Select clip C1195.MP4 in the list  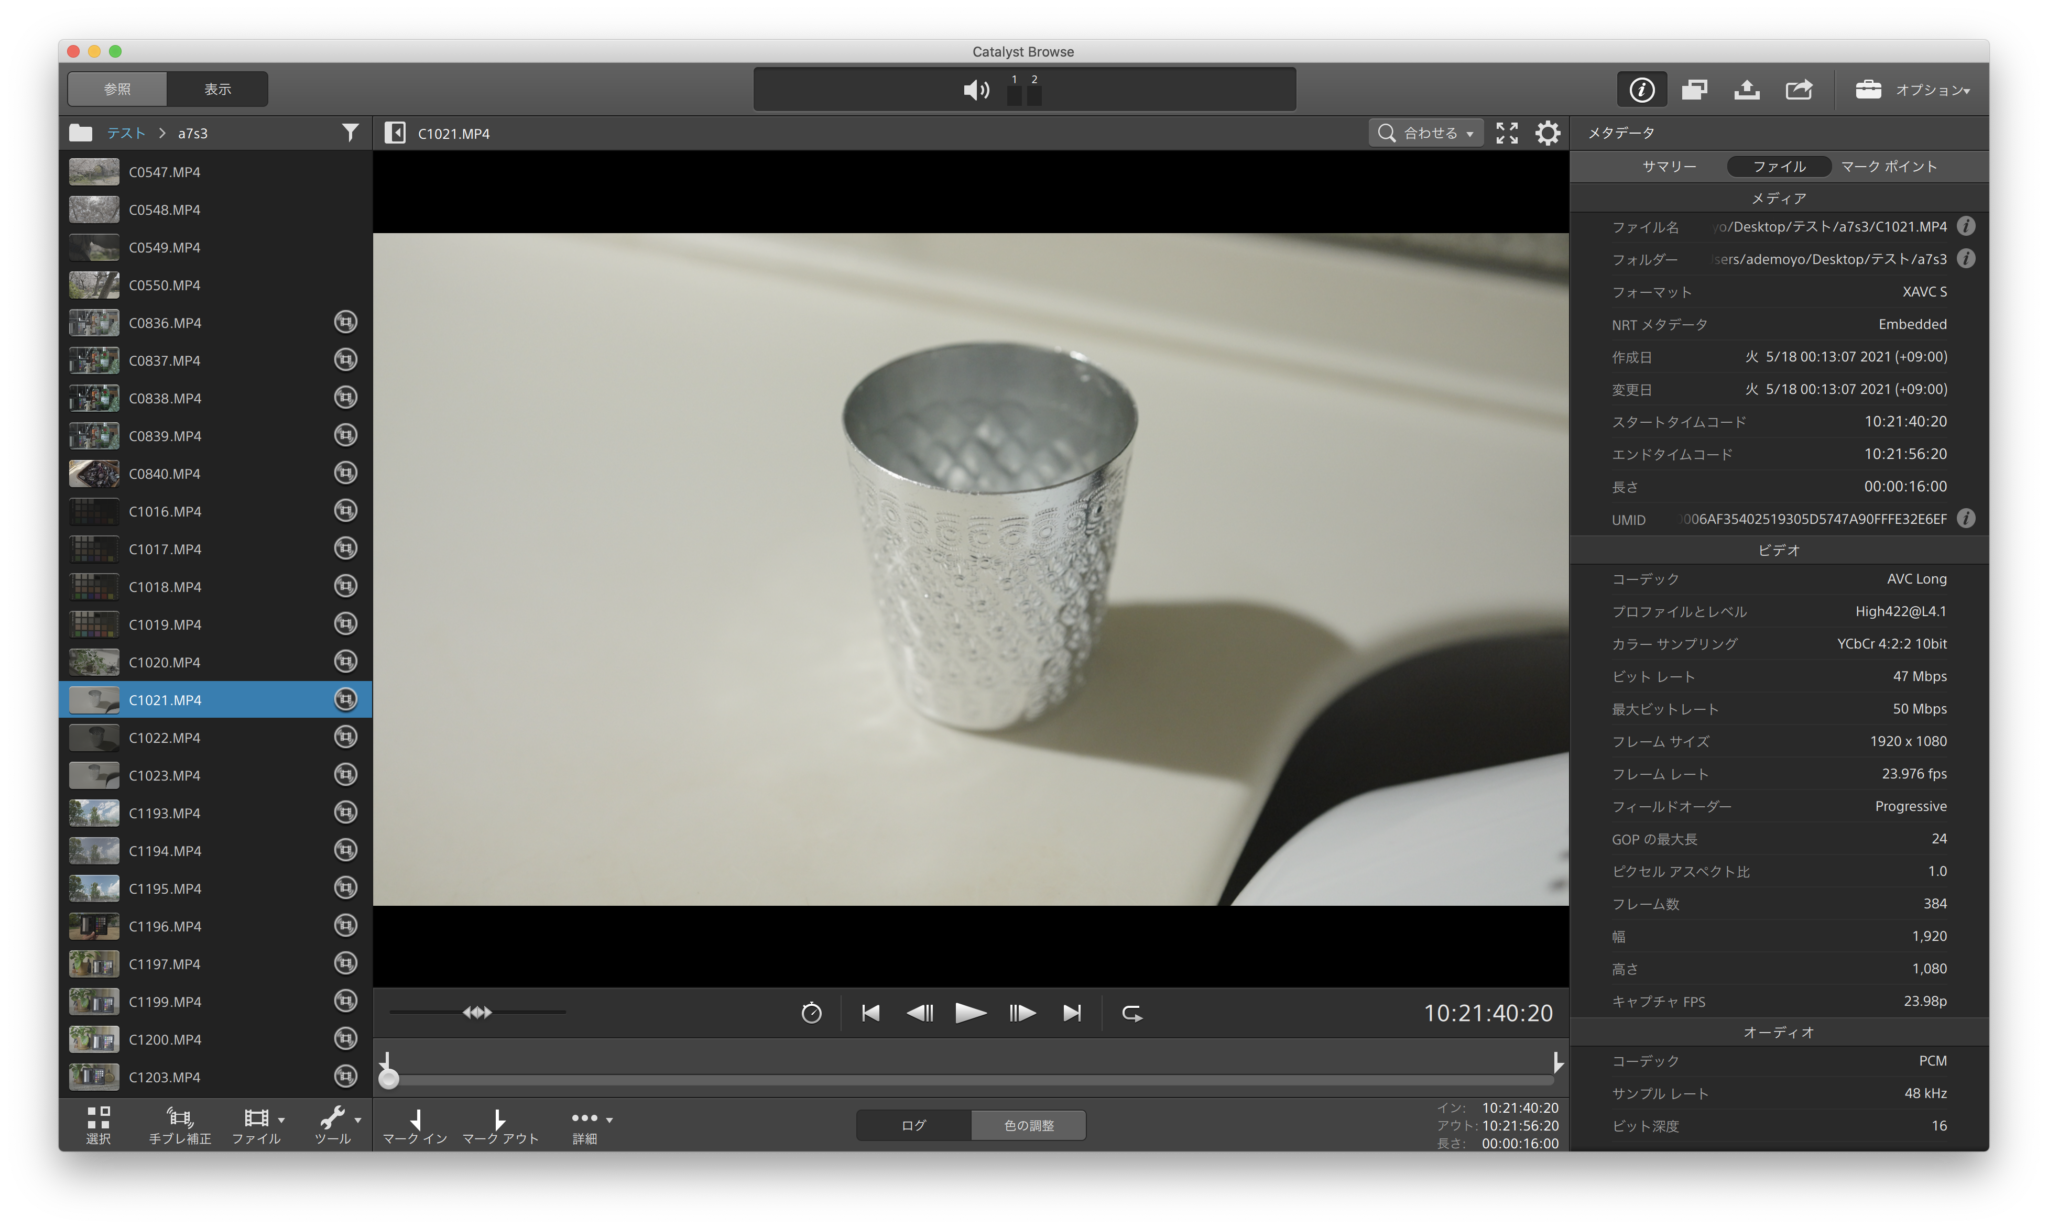click(x=165, y=888)
